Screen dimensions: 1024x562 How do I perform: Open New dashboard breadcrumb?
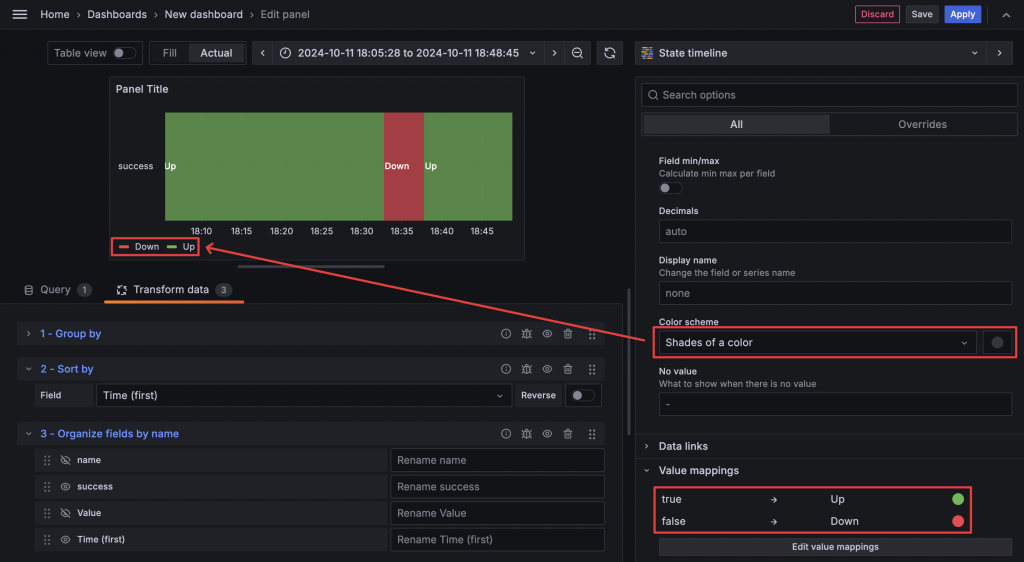click(204, 14)
